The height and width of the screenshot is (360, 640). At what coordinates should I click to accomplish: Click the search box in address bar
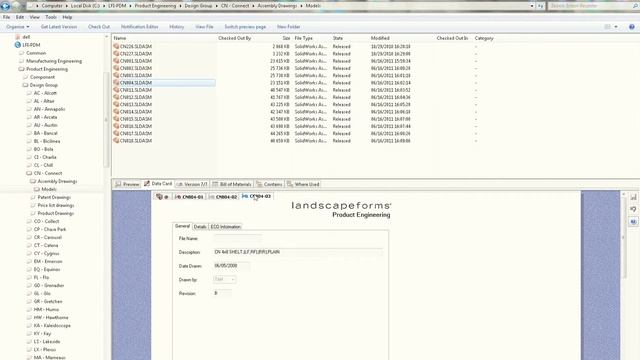click(589, 6)
